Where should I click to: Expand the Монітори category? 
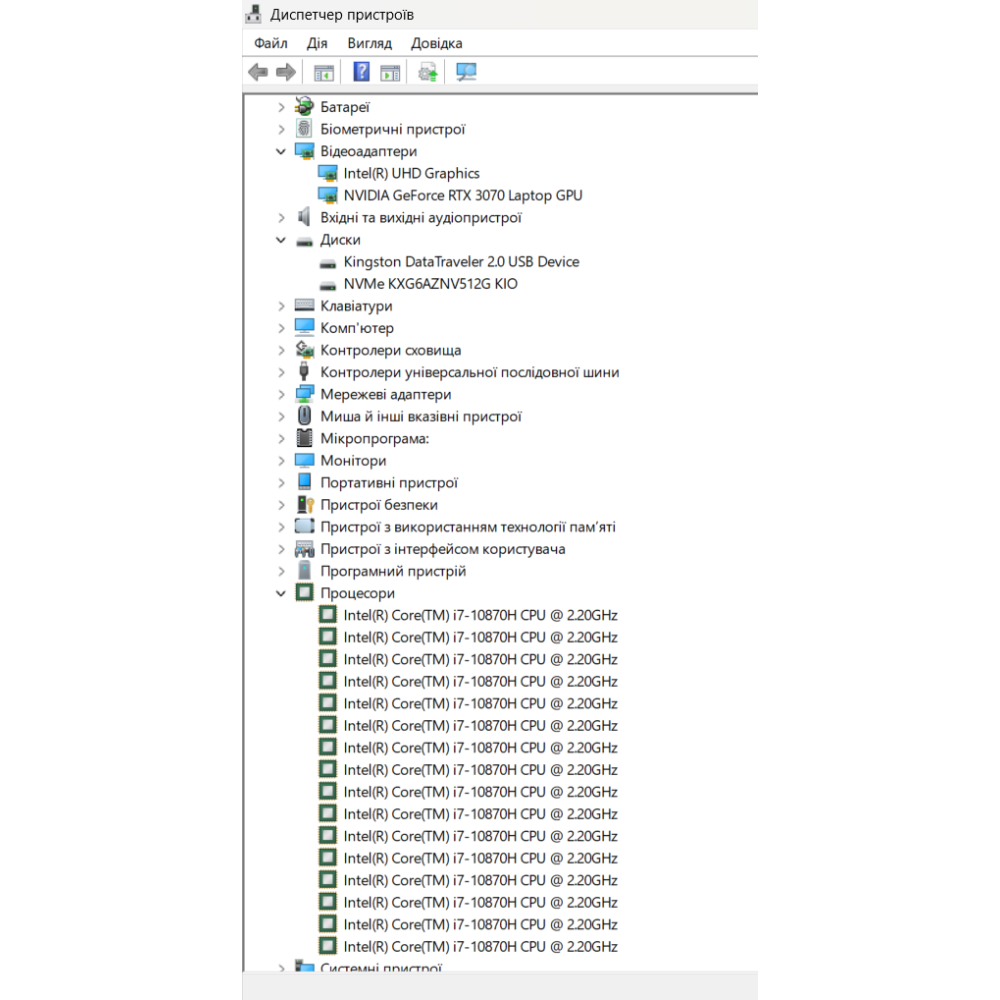tap(281, 460)
